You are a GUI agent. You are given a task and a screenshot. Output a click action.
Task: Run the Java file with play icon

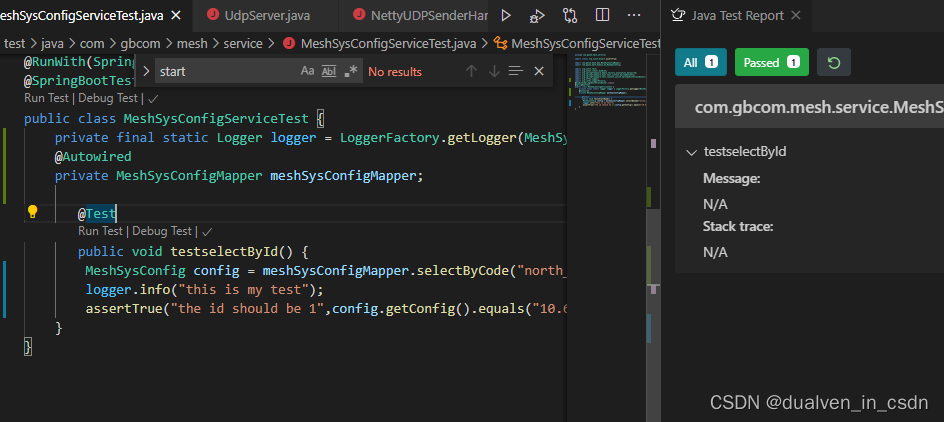click(x=506, y=15)
